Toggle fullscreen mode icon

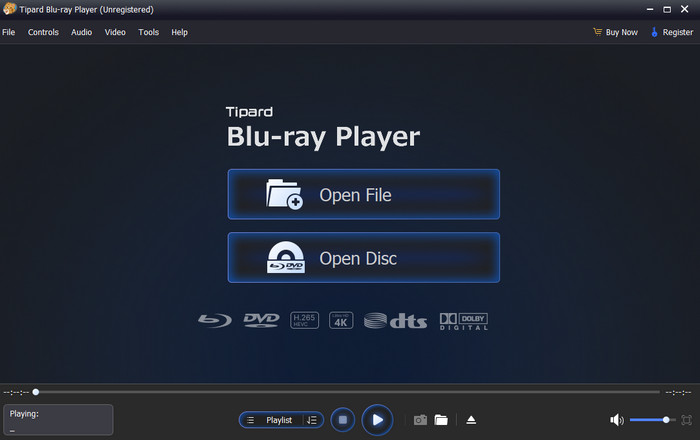tap(686, 420)
